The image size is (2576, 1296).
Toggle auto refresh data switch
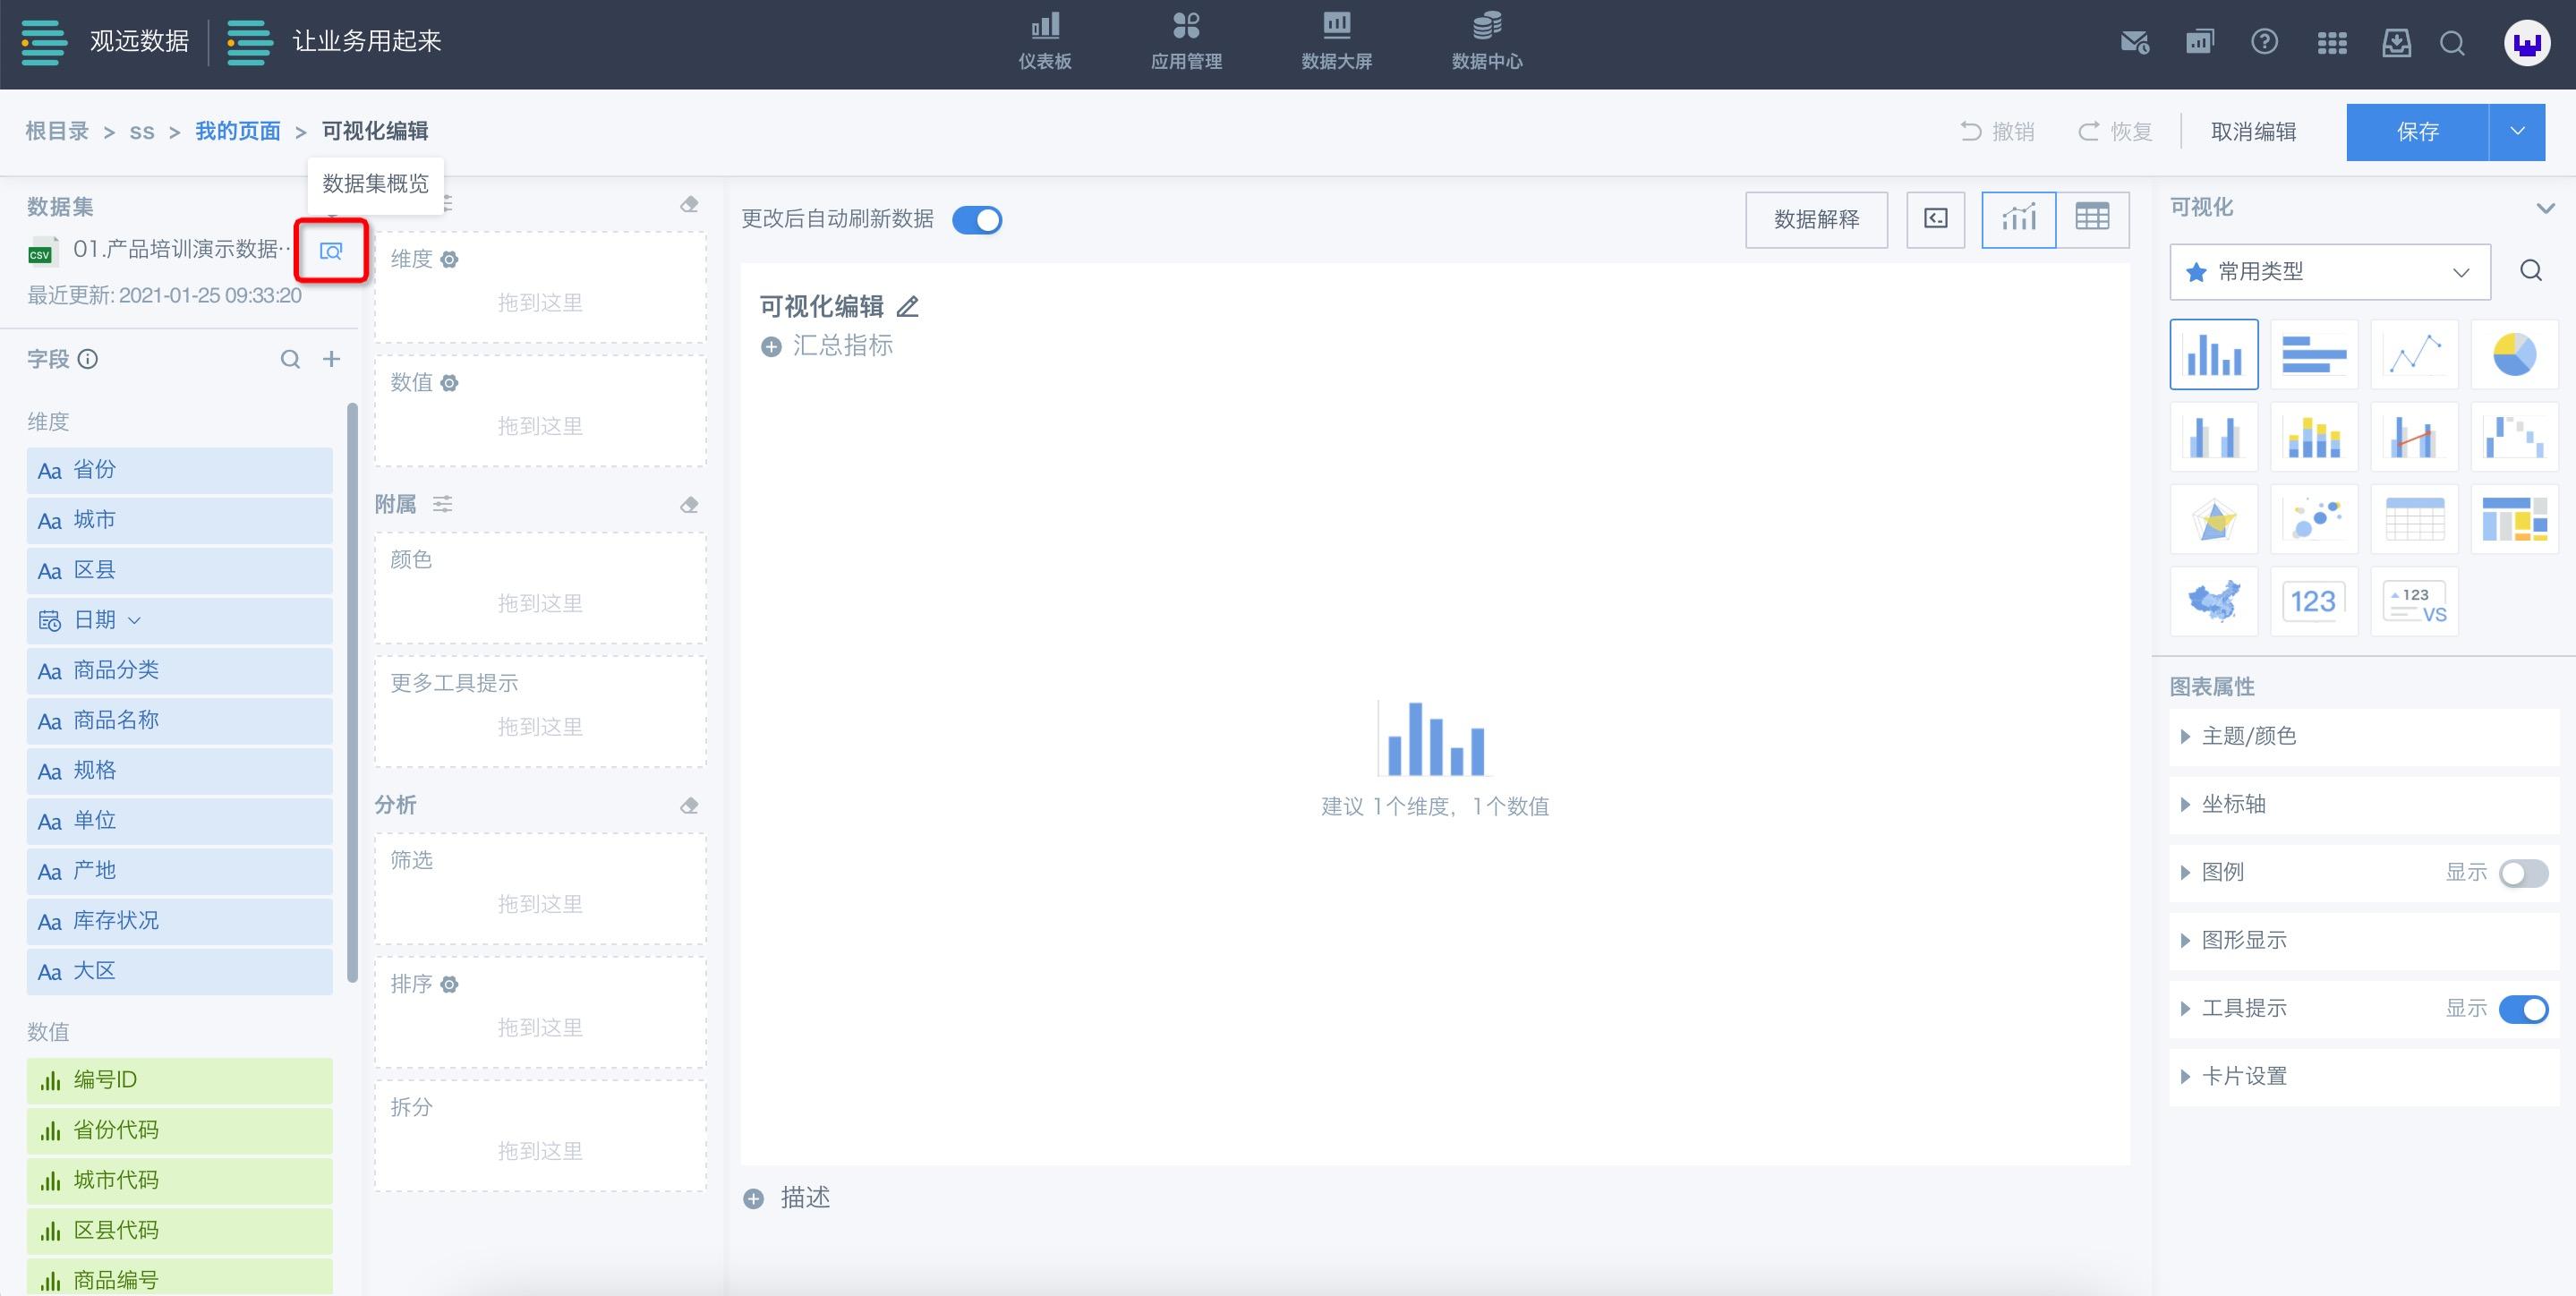977,220
